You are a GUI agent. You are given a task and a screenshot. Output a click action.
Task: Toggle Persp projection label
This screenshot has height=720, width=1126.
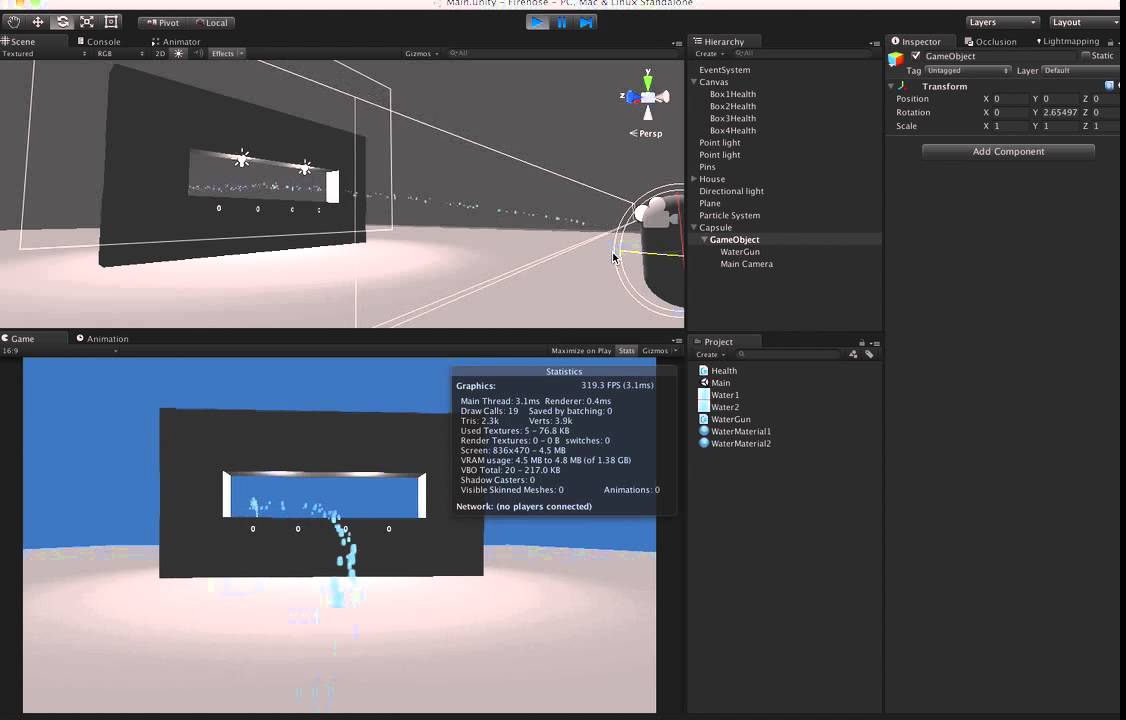(646, 134)
